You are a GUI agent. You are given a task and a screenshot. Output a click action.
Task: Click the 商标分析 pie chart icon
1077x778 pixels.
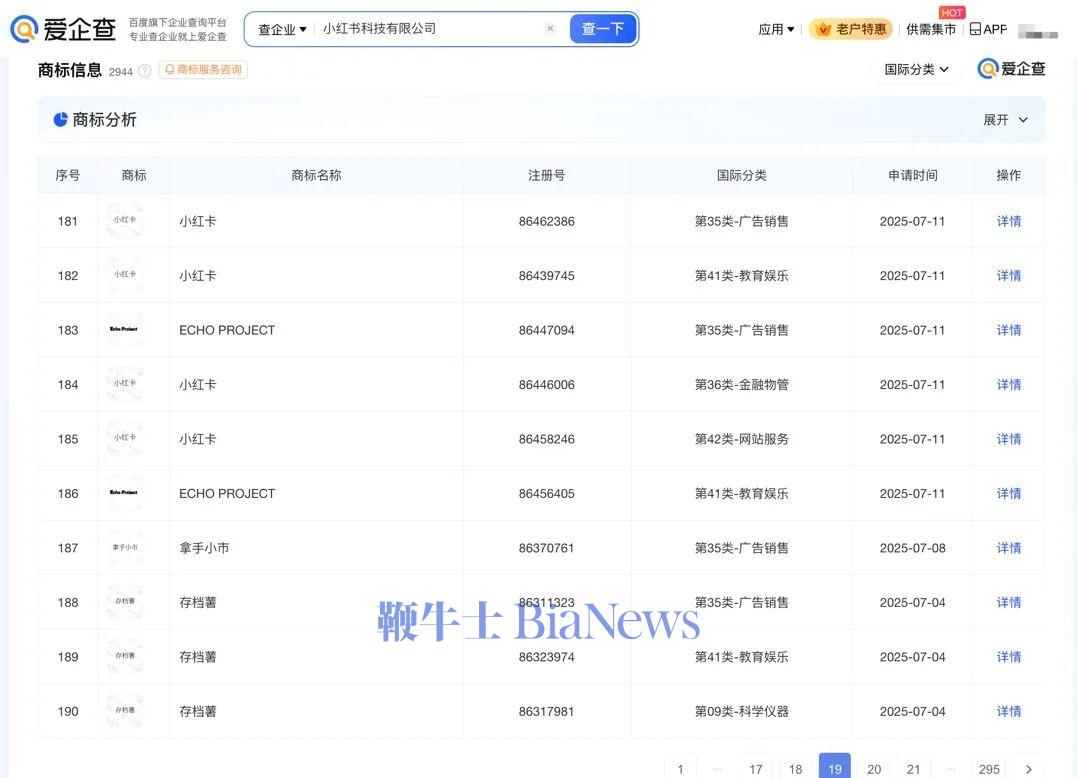61,120
